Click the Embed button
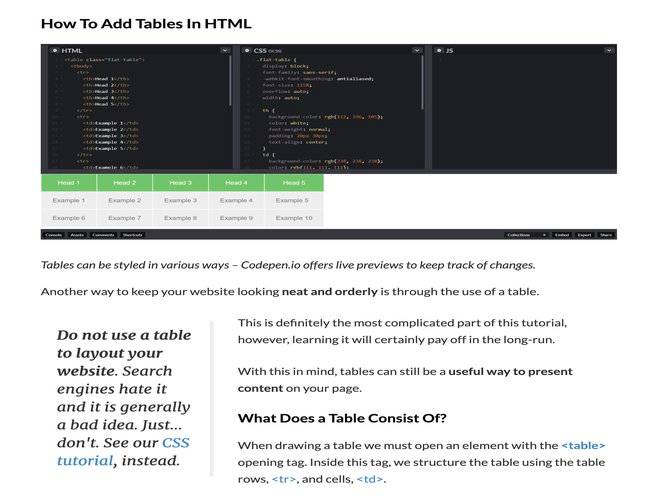The width and height of the screenshot is (670, 500). pyautogui.click(x=562, y=235)
